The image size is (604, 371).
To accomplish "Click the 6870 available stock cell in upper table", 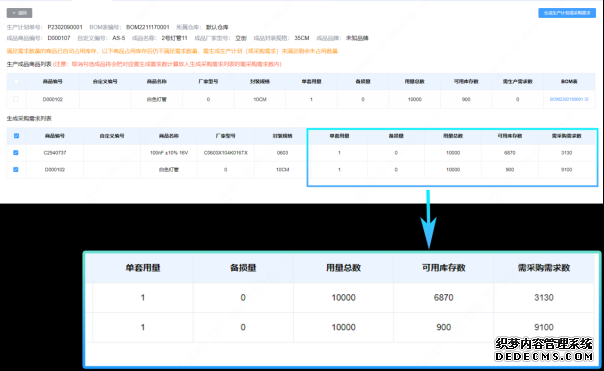I will (510, 153).
